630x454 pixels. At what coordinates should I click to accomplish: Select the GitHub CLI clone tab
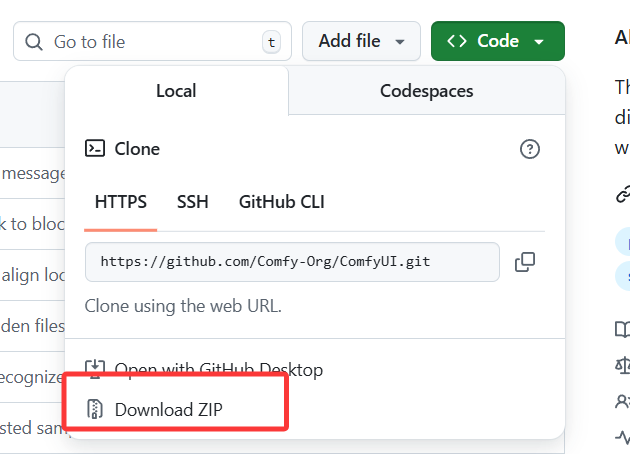[281, 202]
